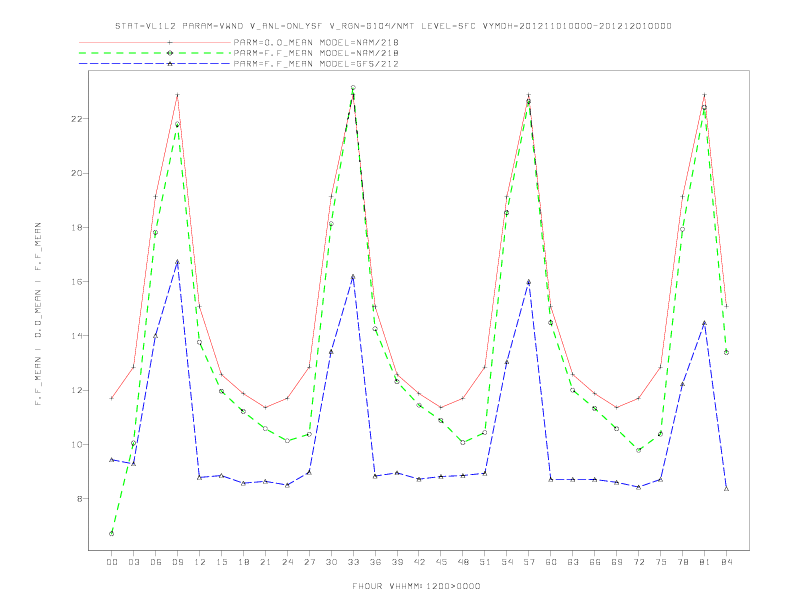792x612 pixels.
Task: Click x-axis tick label 81
Action: 704,562
